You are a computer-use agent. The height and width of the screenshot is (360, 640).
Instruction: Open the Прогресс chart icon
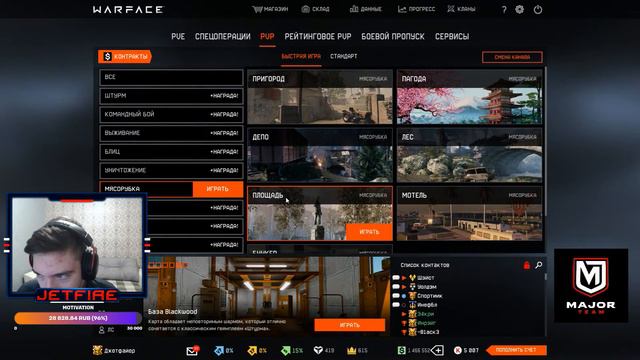coord(402,9)
